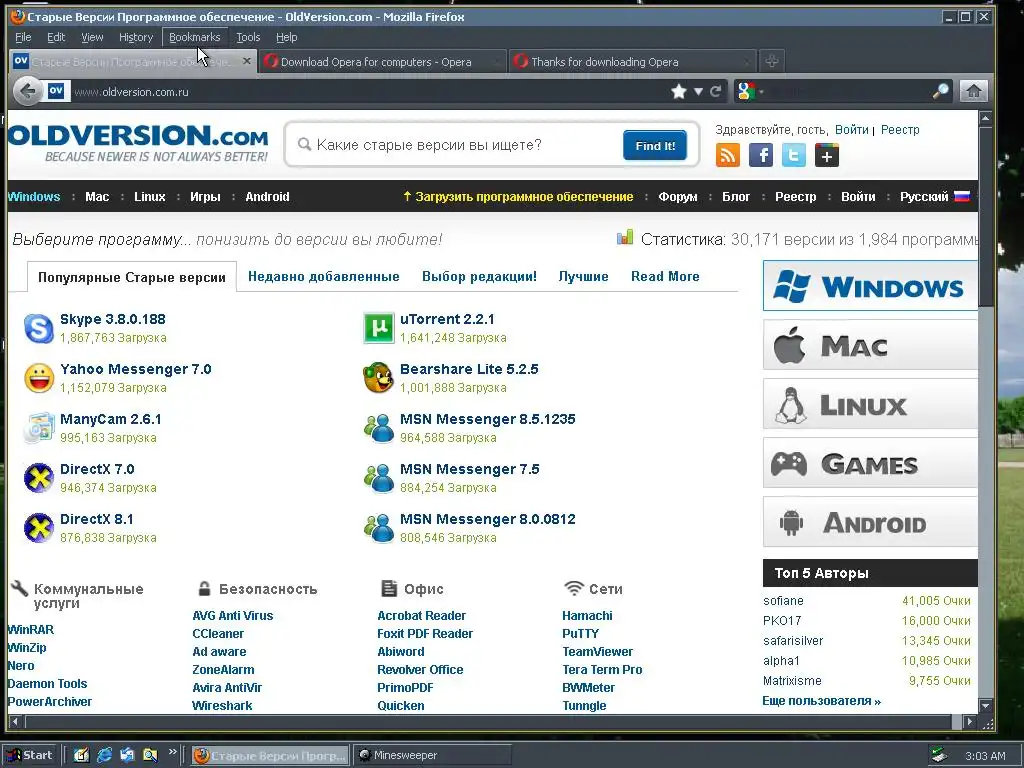Viewport: 1024px width, 768px height.
Task: Click the horizontal scrollbar right arrow
Action: tap(970, 722)
